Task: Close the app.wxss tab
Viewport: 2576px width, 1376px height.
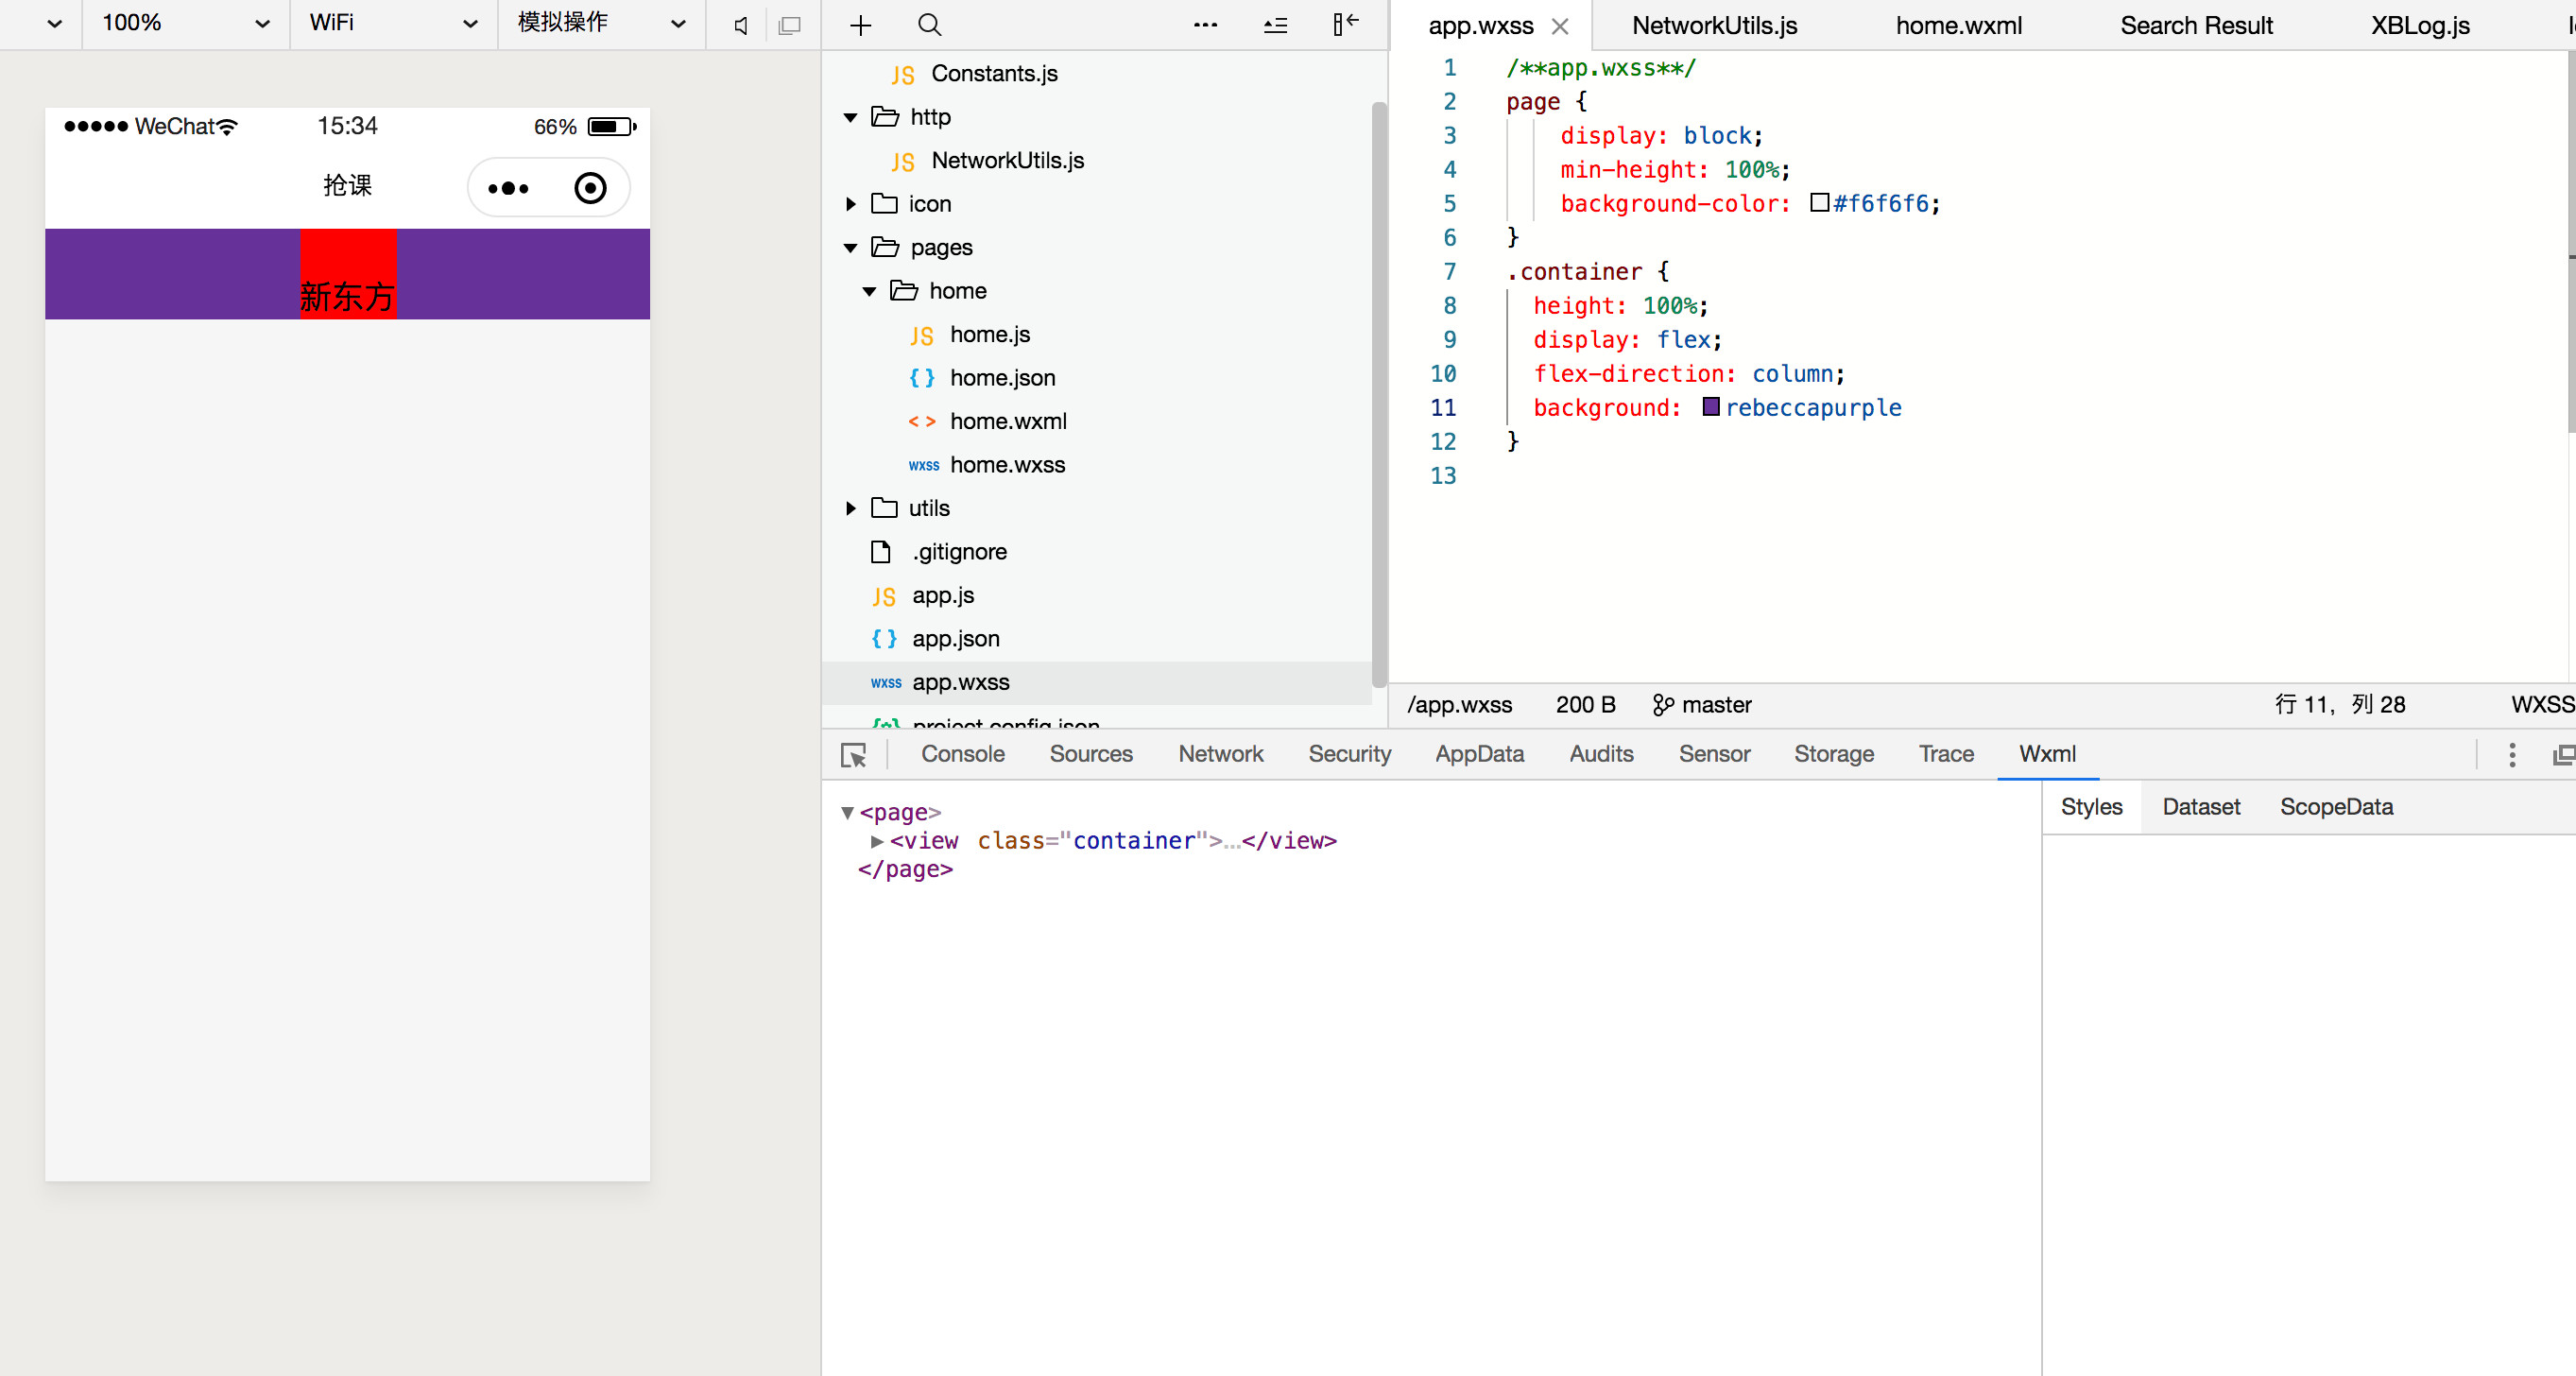Action: 1560,26
